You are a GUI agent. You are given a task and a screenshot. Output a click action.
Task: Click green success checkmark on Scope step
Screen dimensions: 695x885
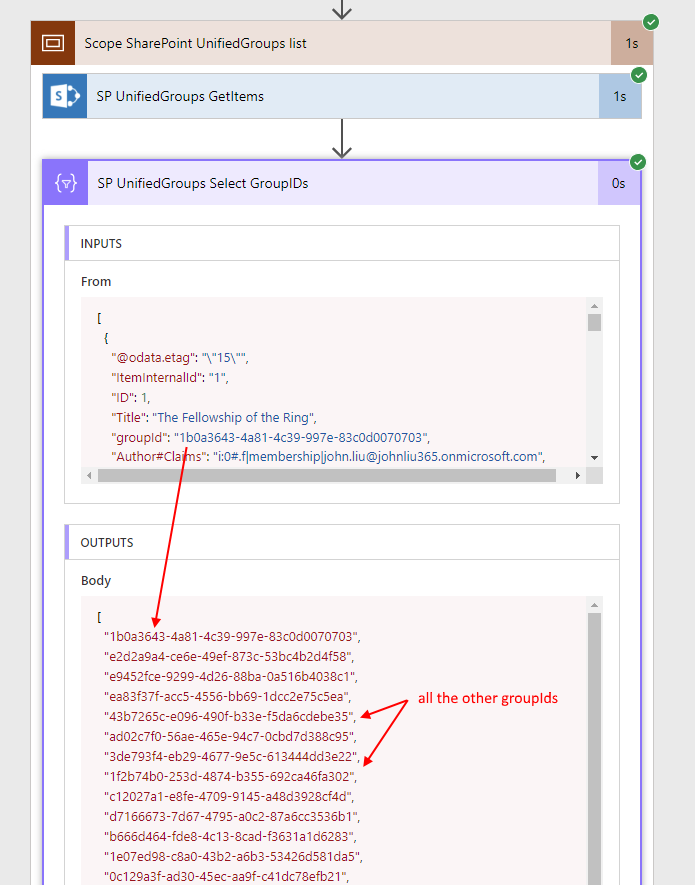651,21
